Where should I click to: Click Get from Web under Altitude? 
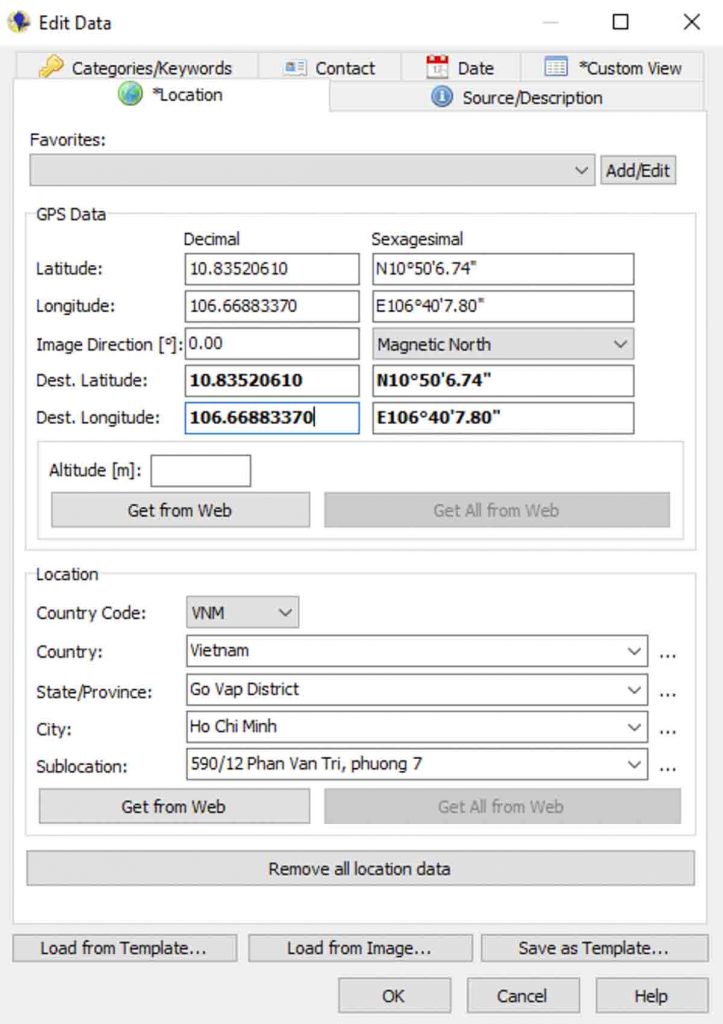coord(180,510)
